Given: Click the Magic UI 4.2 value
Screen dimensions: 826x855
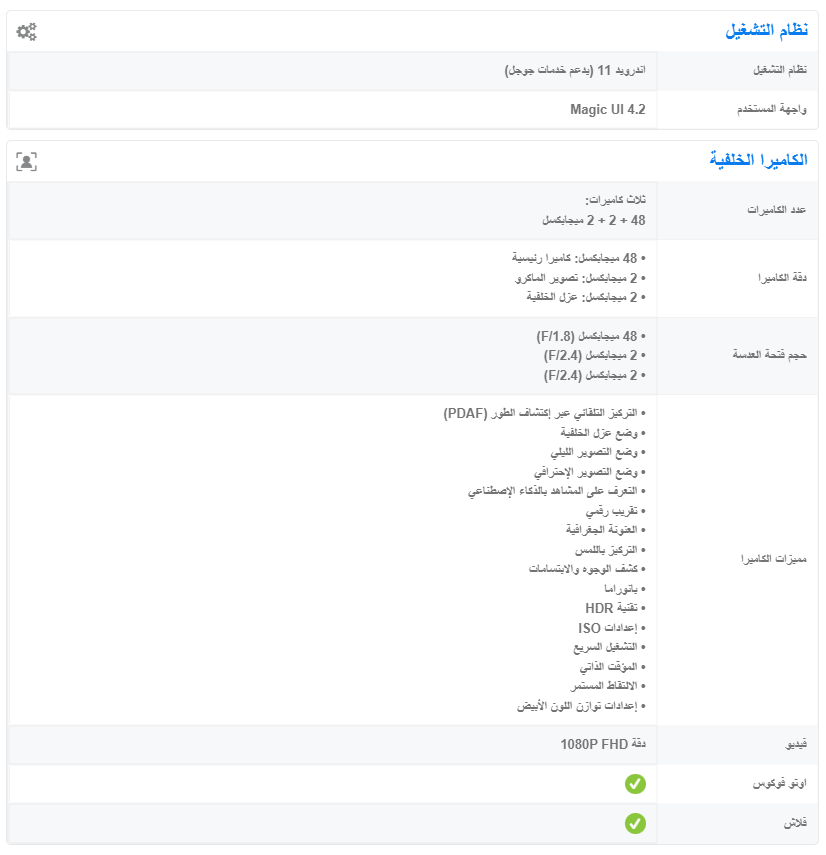Looking at the screenshot, I should coord(608,109).
